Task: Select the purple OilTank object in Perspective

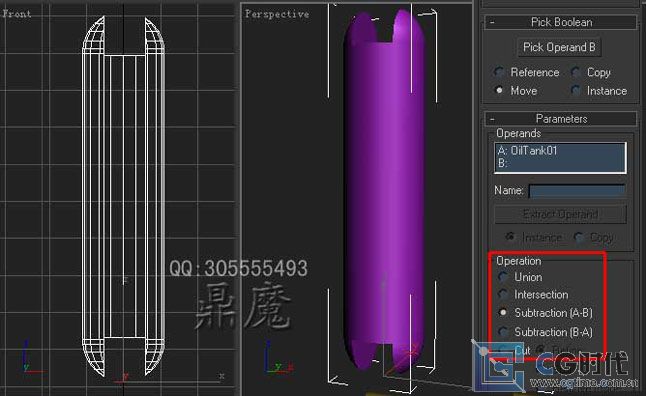Action: (383, 190)
